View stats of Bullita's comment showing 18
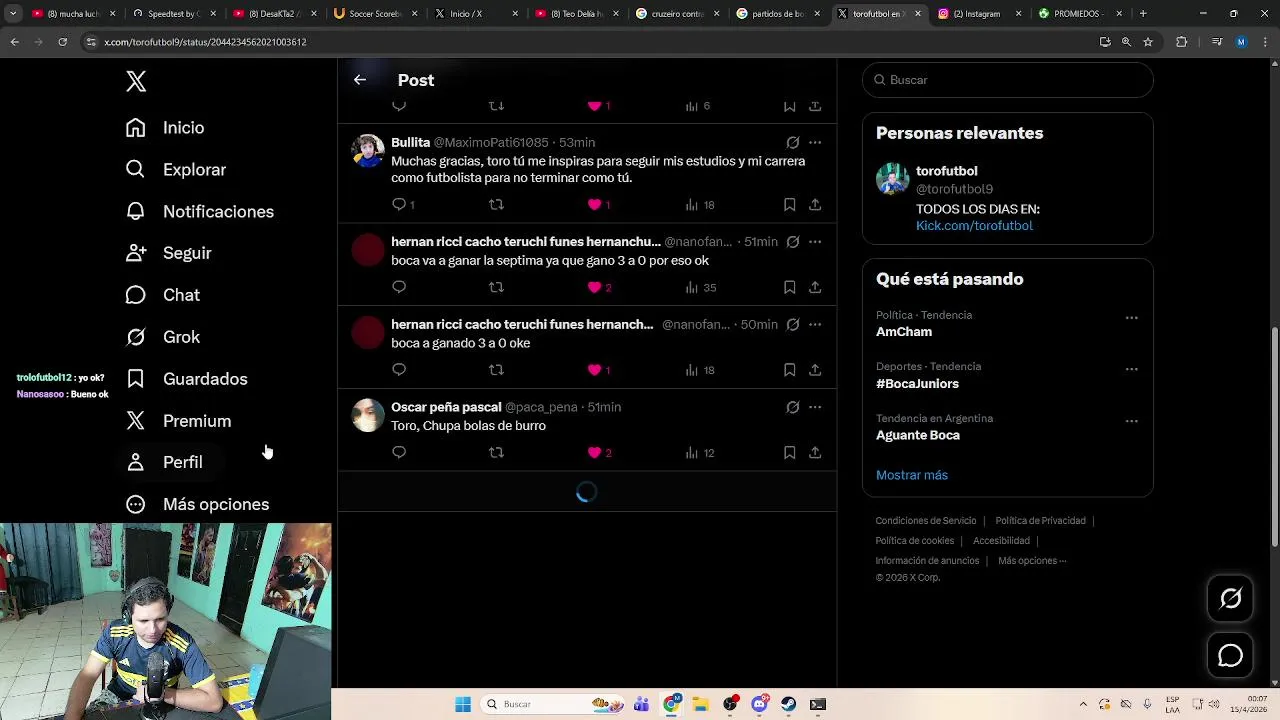Screen dimensions: 1280x720 coord(700,205)
